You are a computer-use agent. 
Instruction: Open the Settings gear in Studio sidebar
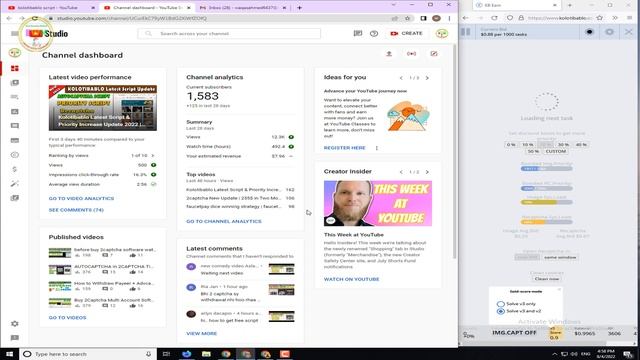tap(15, 324)
